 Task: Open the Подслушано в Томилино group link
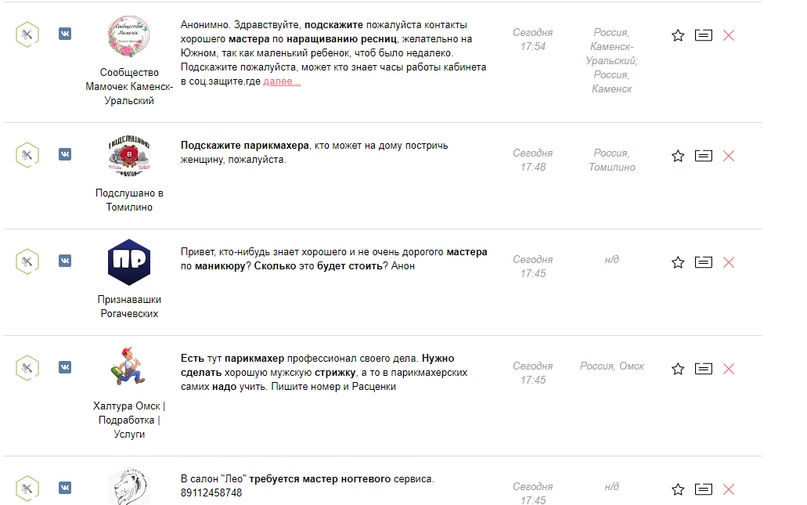coord(129,200)
